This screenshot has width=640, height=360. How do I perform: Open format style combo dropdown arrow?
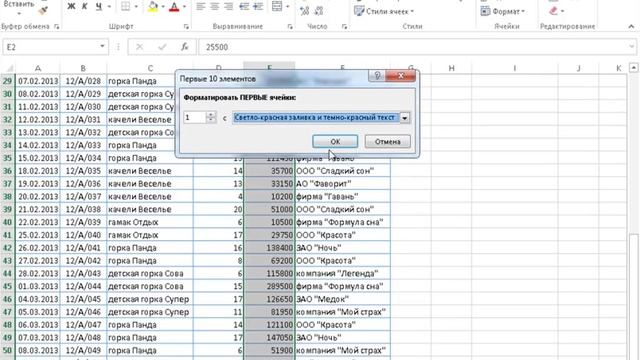[404, 118]
